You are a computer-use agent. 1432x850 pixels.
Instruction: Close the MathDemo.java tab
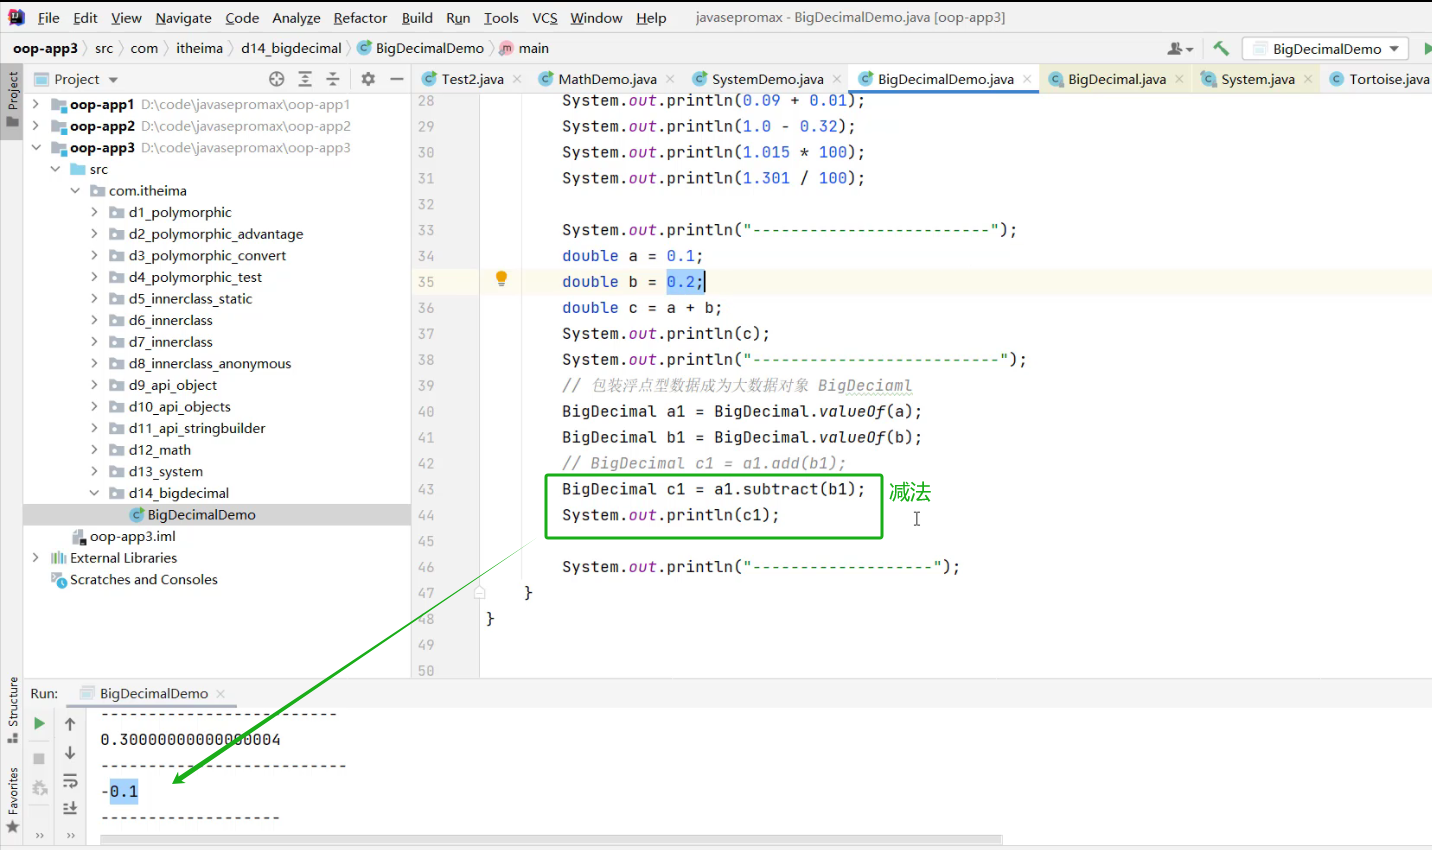(x=670, y=79)
